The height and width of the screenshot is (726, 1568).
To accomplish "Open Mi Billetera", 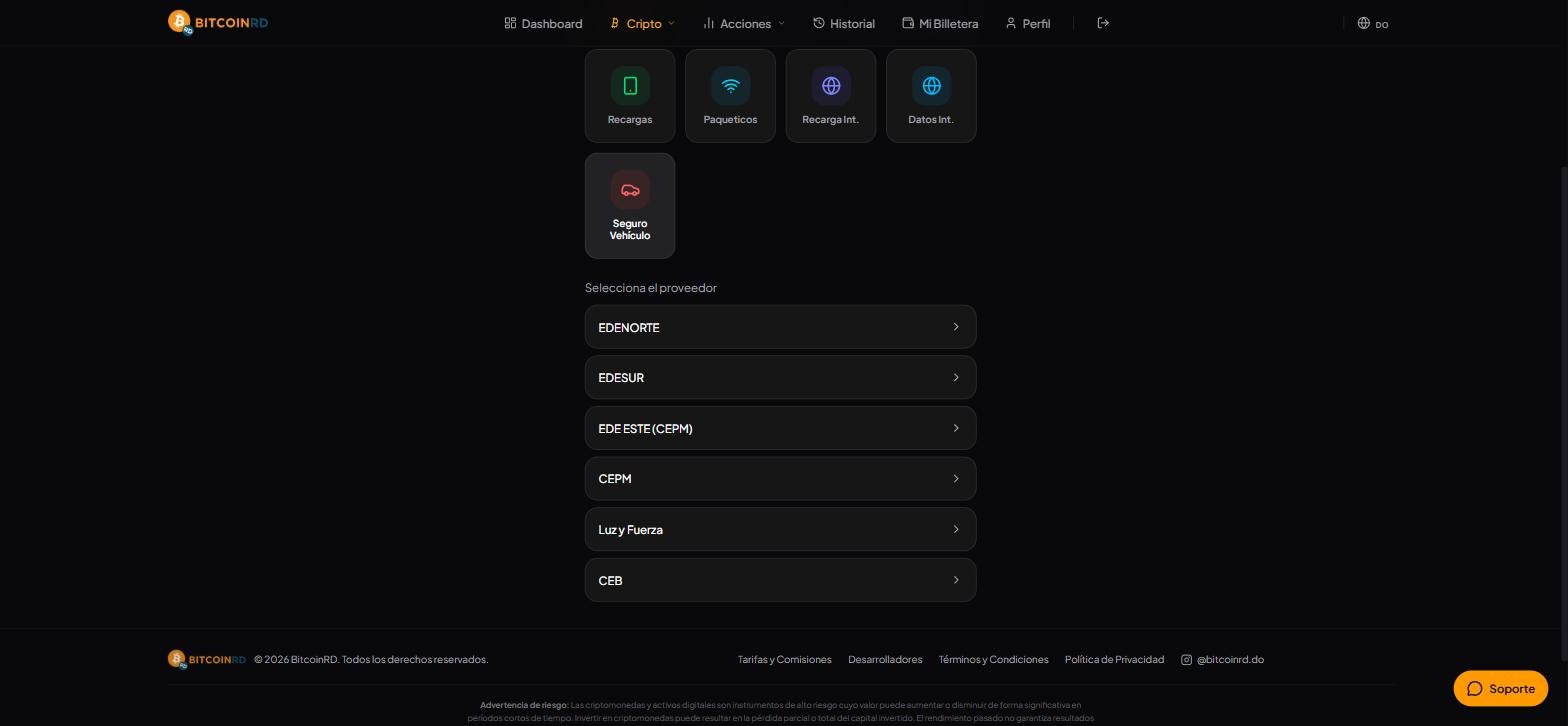I will tap(940, 23).
